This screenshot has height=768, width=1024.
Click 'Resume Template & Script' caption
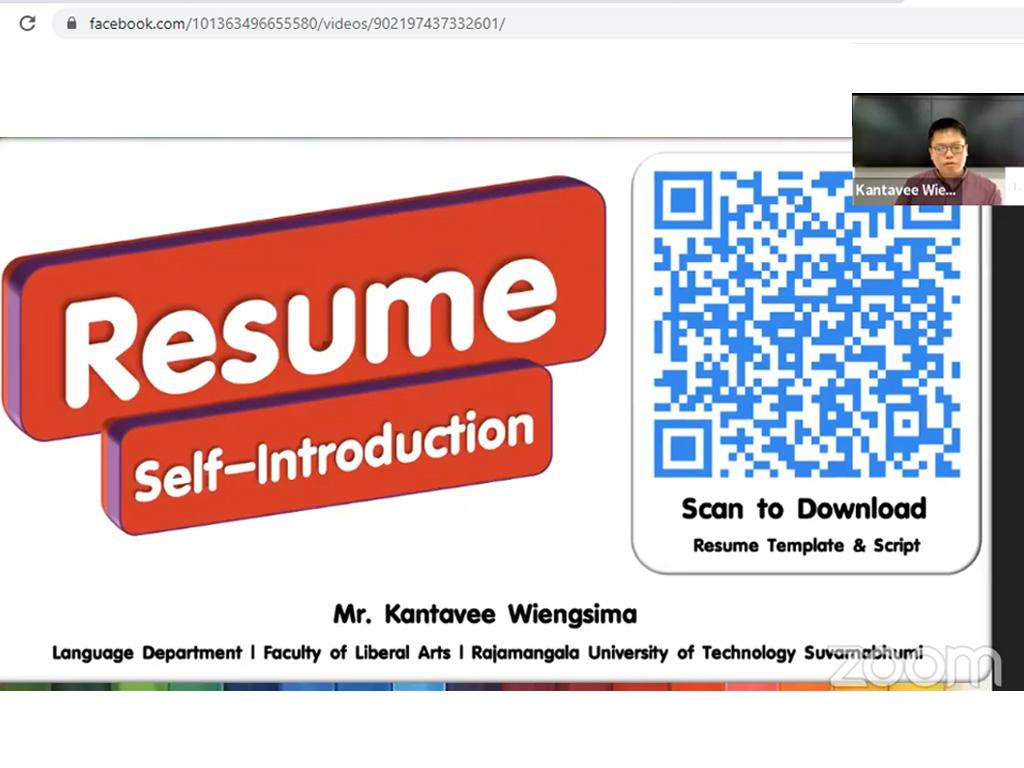pyautogui.click(x=806, y=546)
